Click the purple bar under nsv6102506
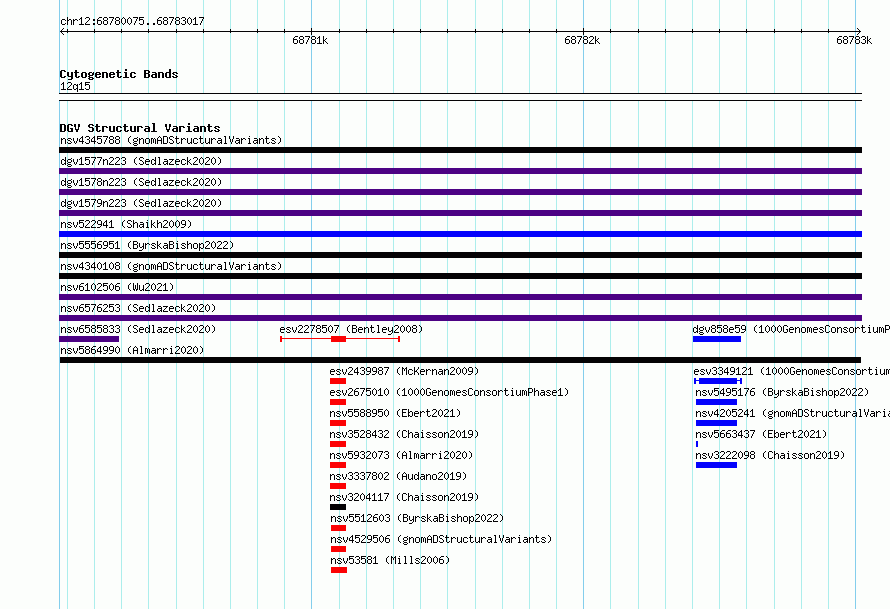The image size is (890, 609). 460,297
